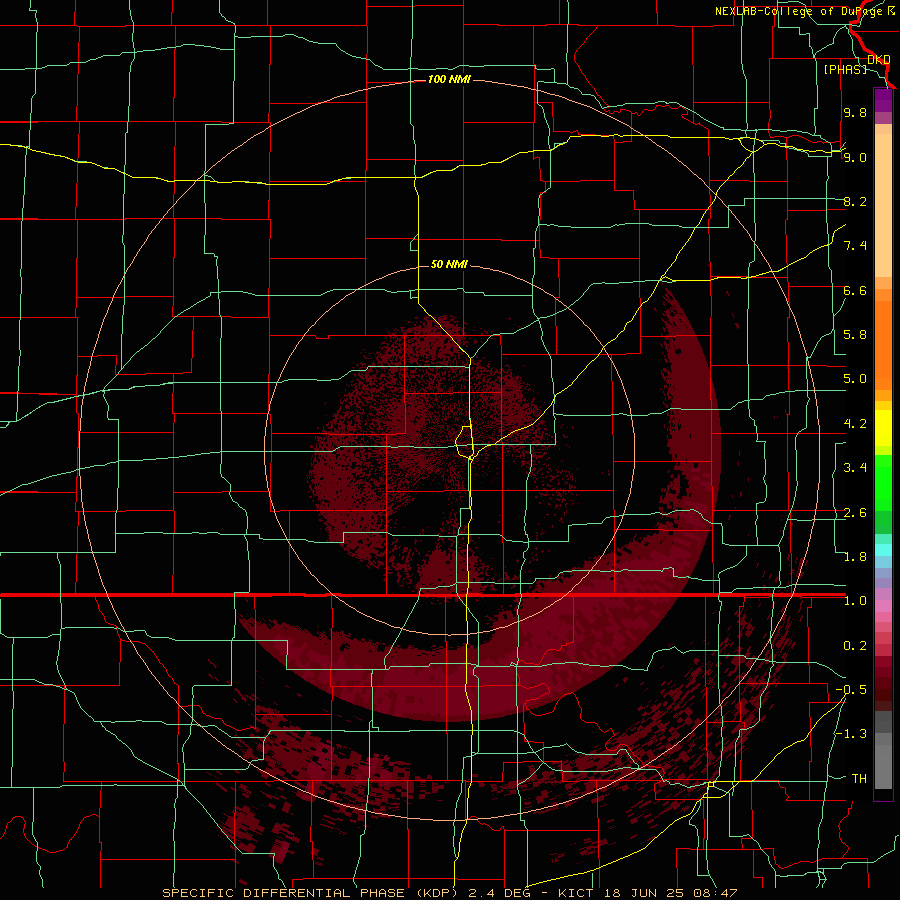Screen dimensions: 900x900
Task: Click the KICT 18 JUN 25 08:47 timestamp
Action: click(647, 893)
